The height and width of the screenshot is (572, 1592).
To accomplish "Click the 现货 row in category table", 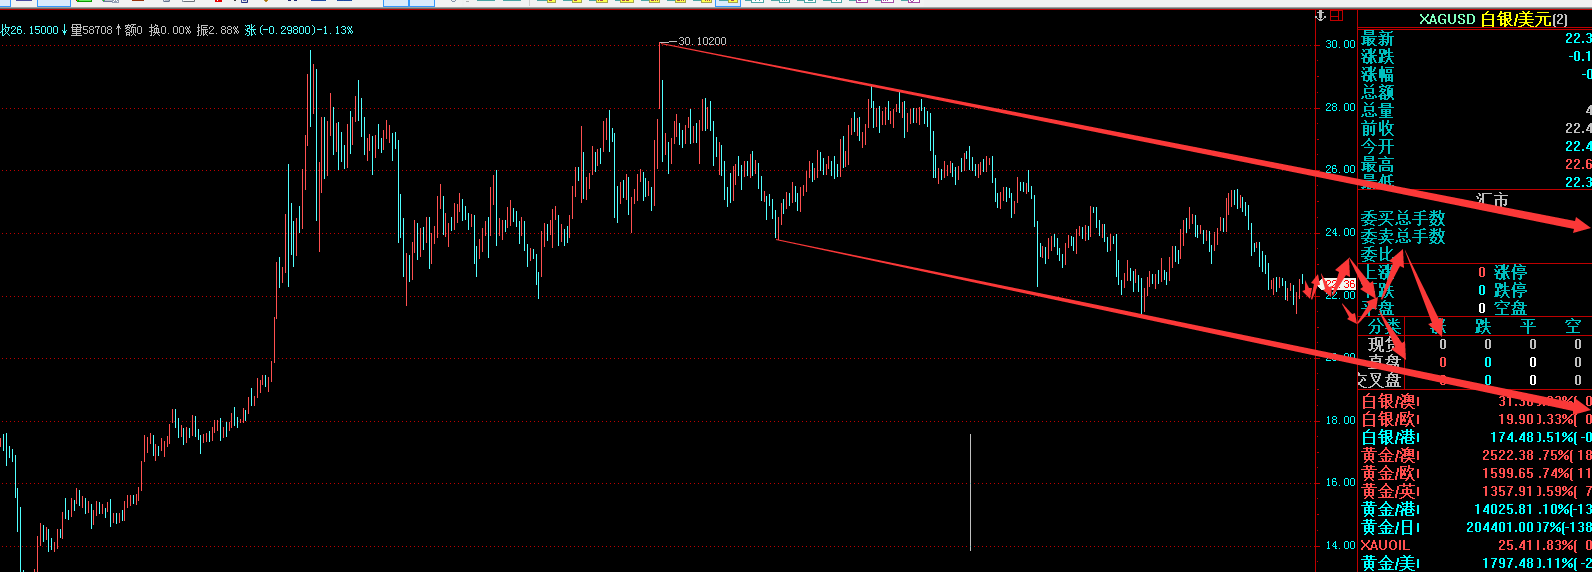I will coord(1384,344).
